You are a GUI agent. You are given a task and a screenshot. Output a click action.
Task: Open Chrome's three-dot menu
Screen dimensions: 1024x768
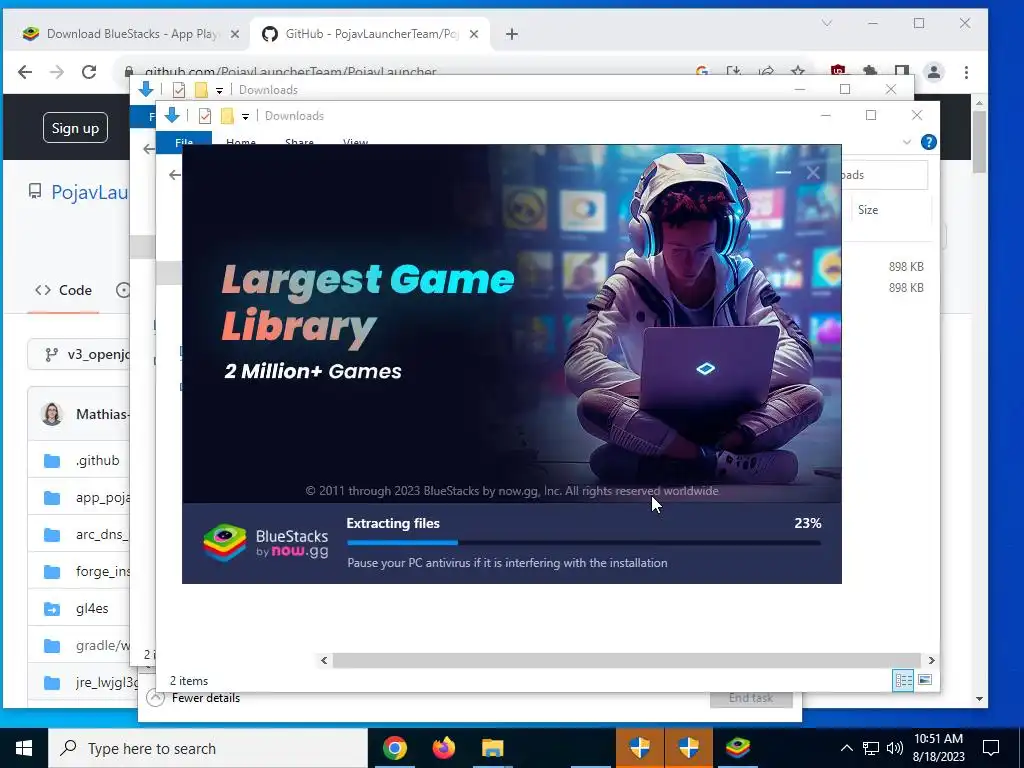967,72
